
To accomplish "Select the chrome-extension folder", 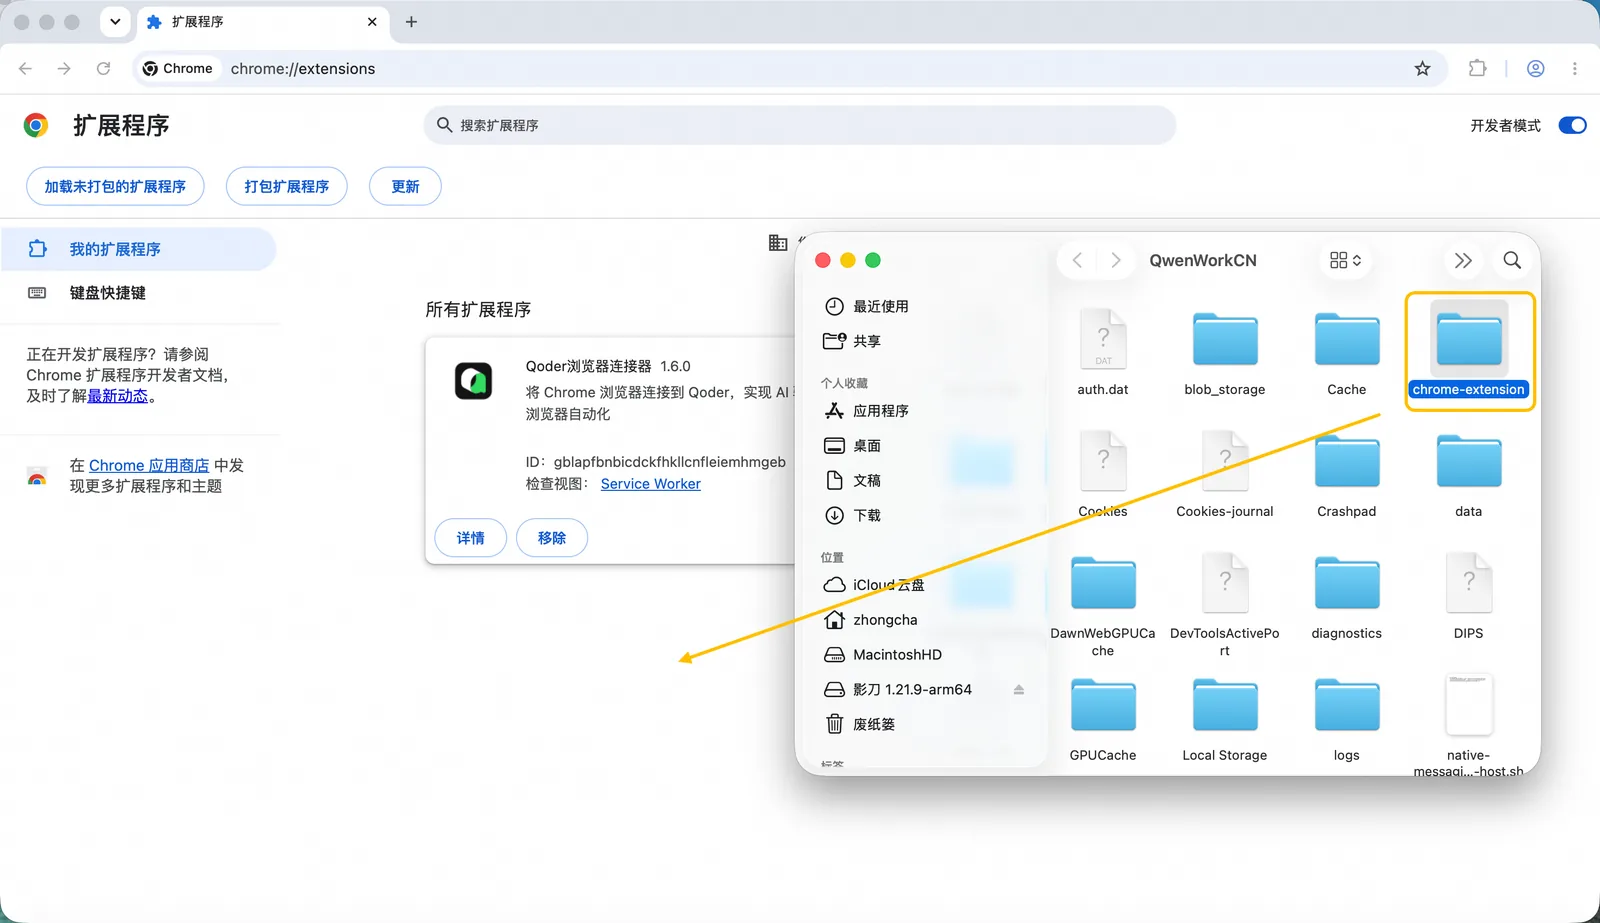I will tap(1469, 340).
